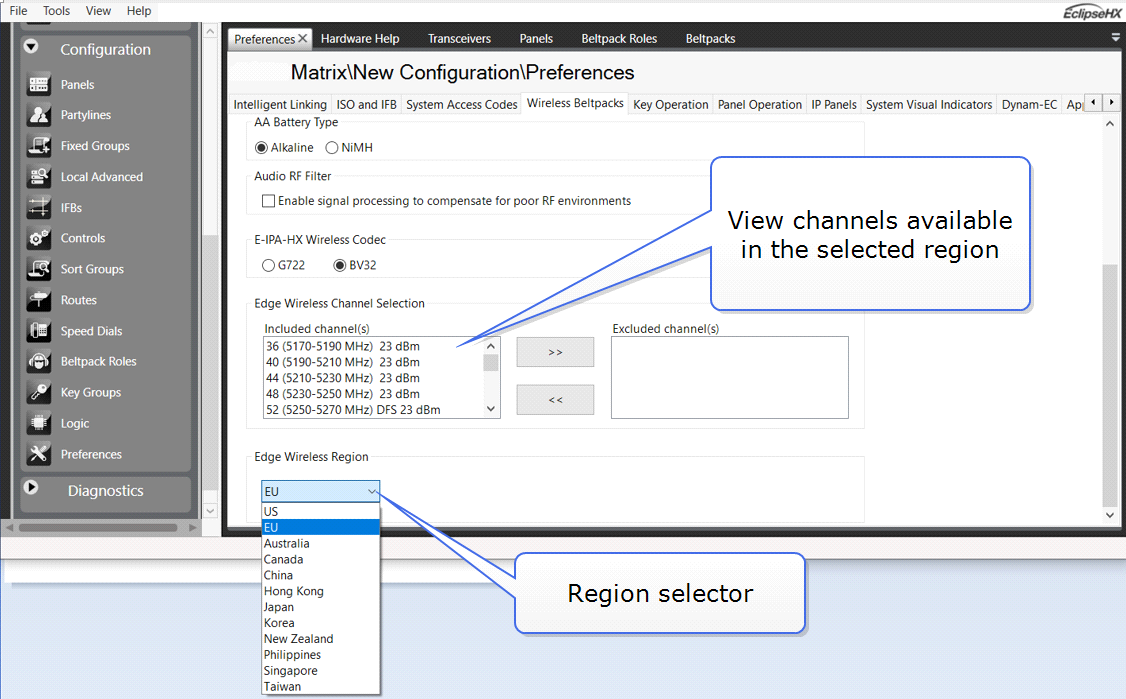Open the Dynam-EC tab

point(1029,105)
